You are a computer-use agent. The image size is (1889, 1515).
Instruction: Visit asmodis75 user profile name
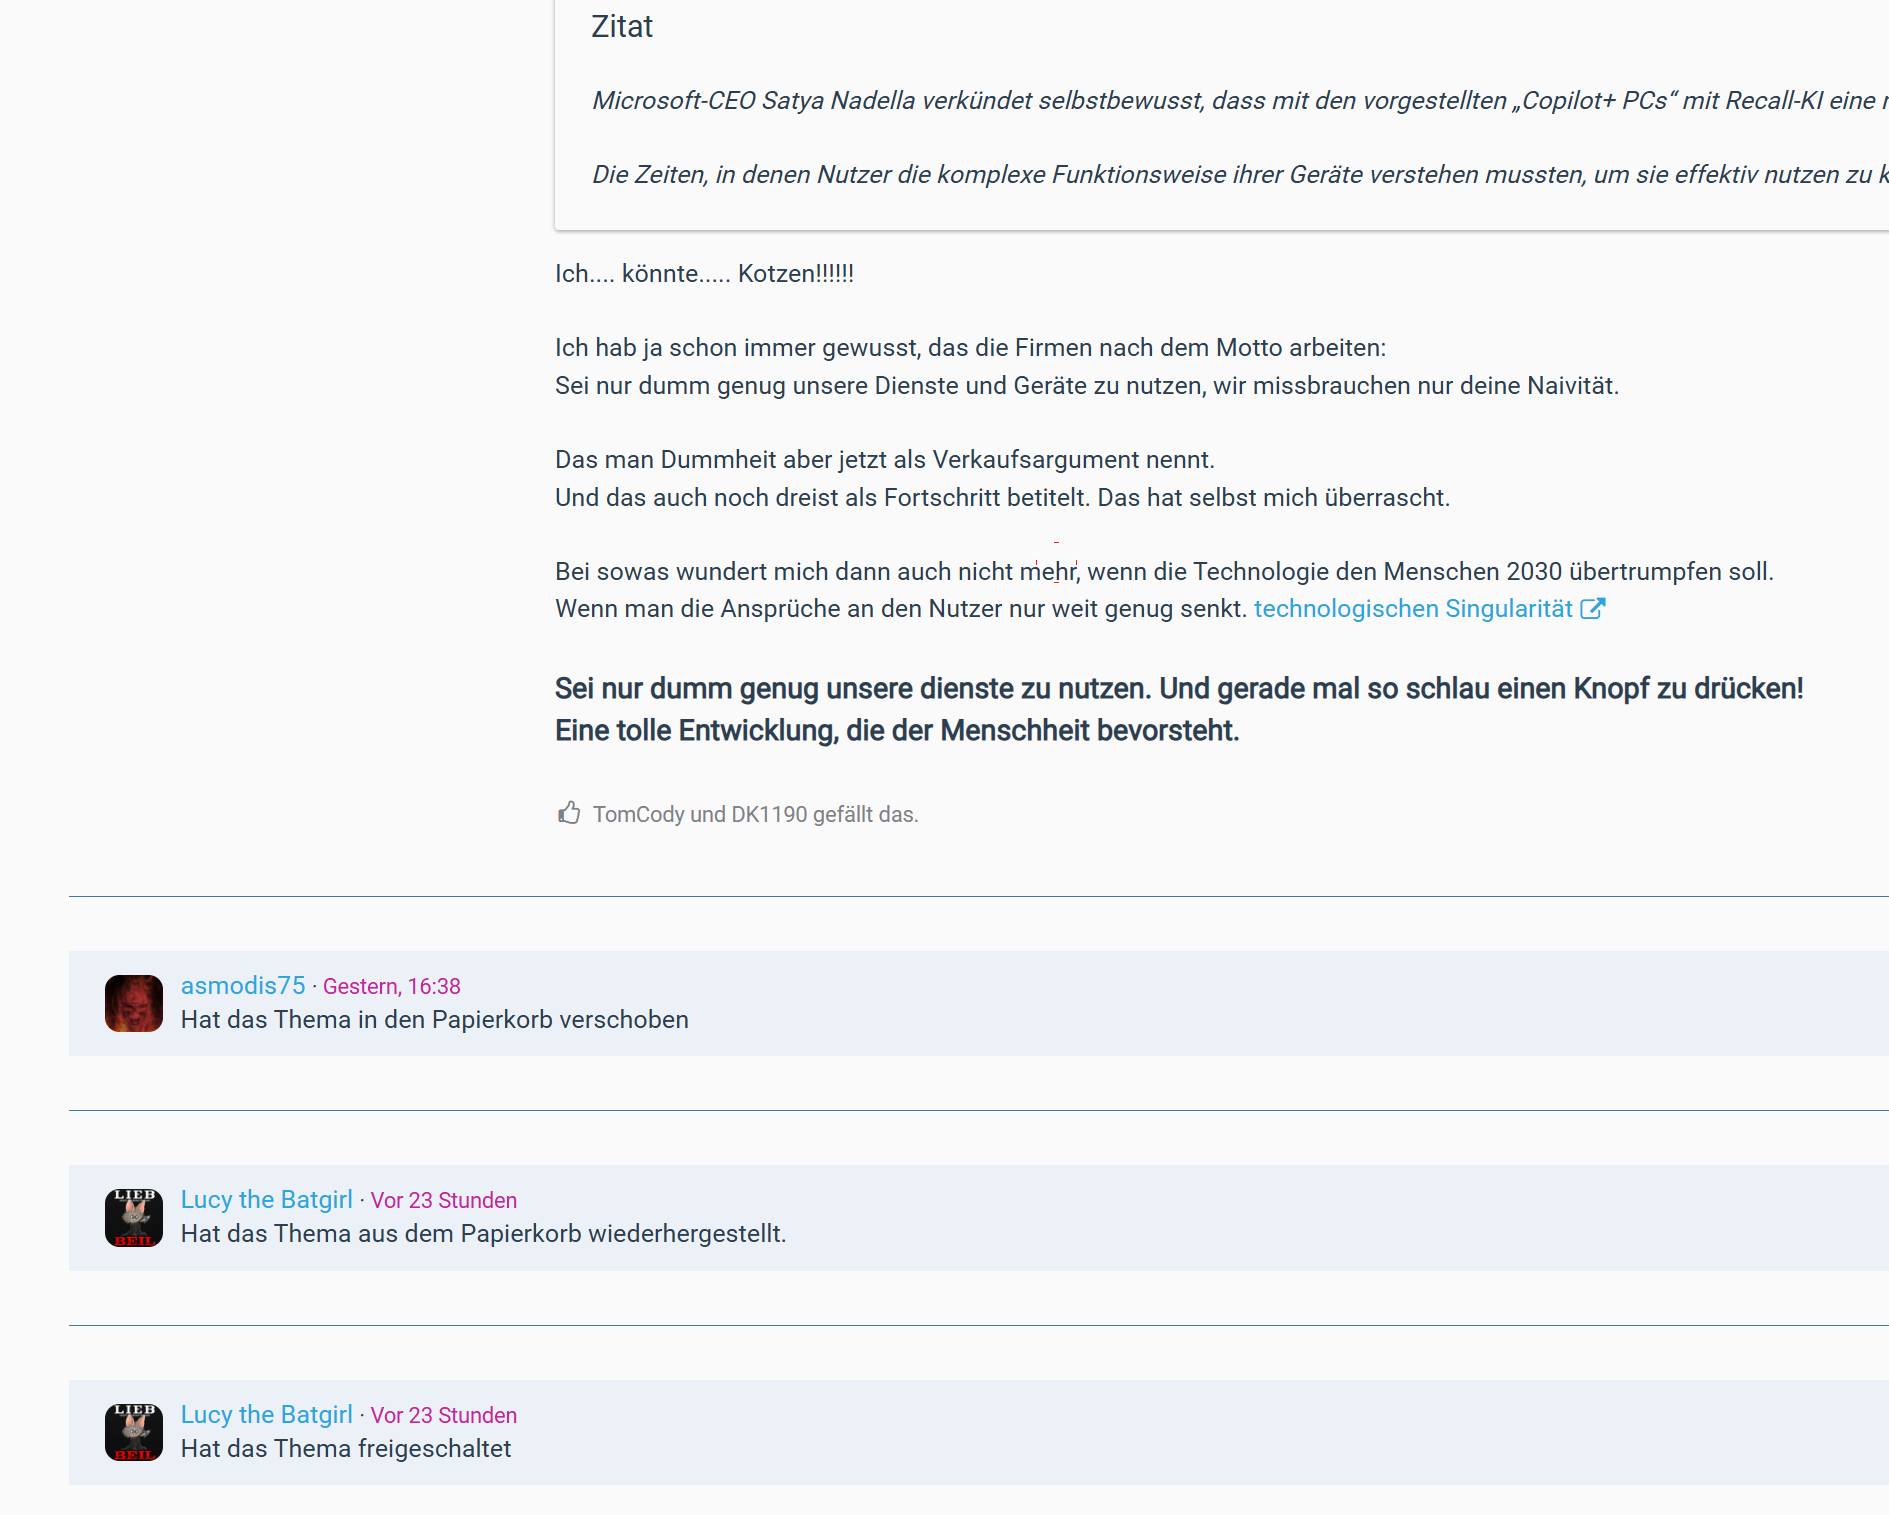[x=243, y=986]
